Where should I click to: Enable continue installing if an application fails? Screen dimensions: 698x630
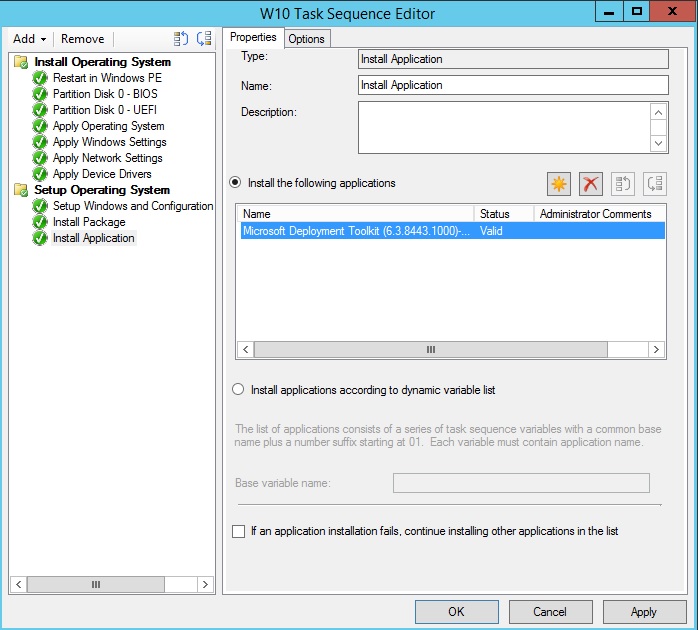click(x=238, y=531)
